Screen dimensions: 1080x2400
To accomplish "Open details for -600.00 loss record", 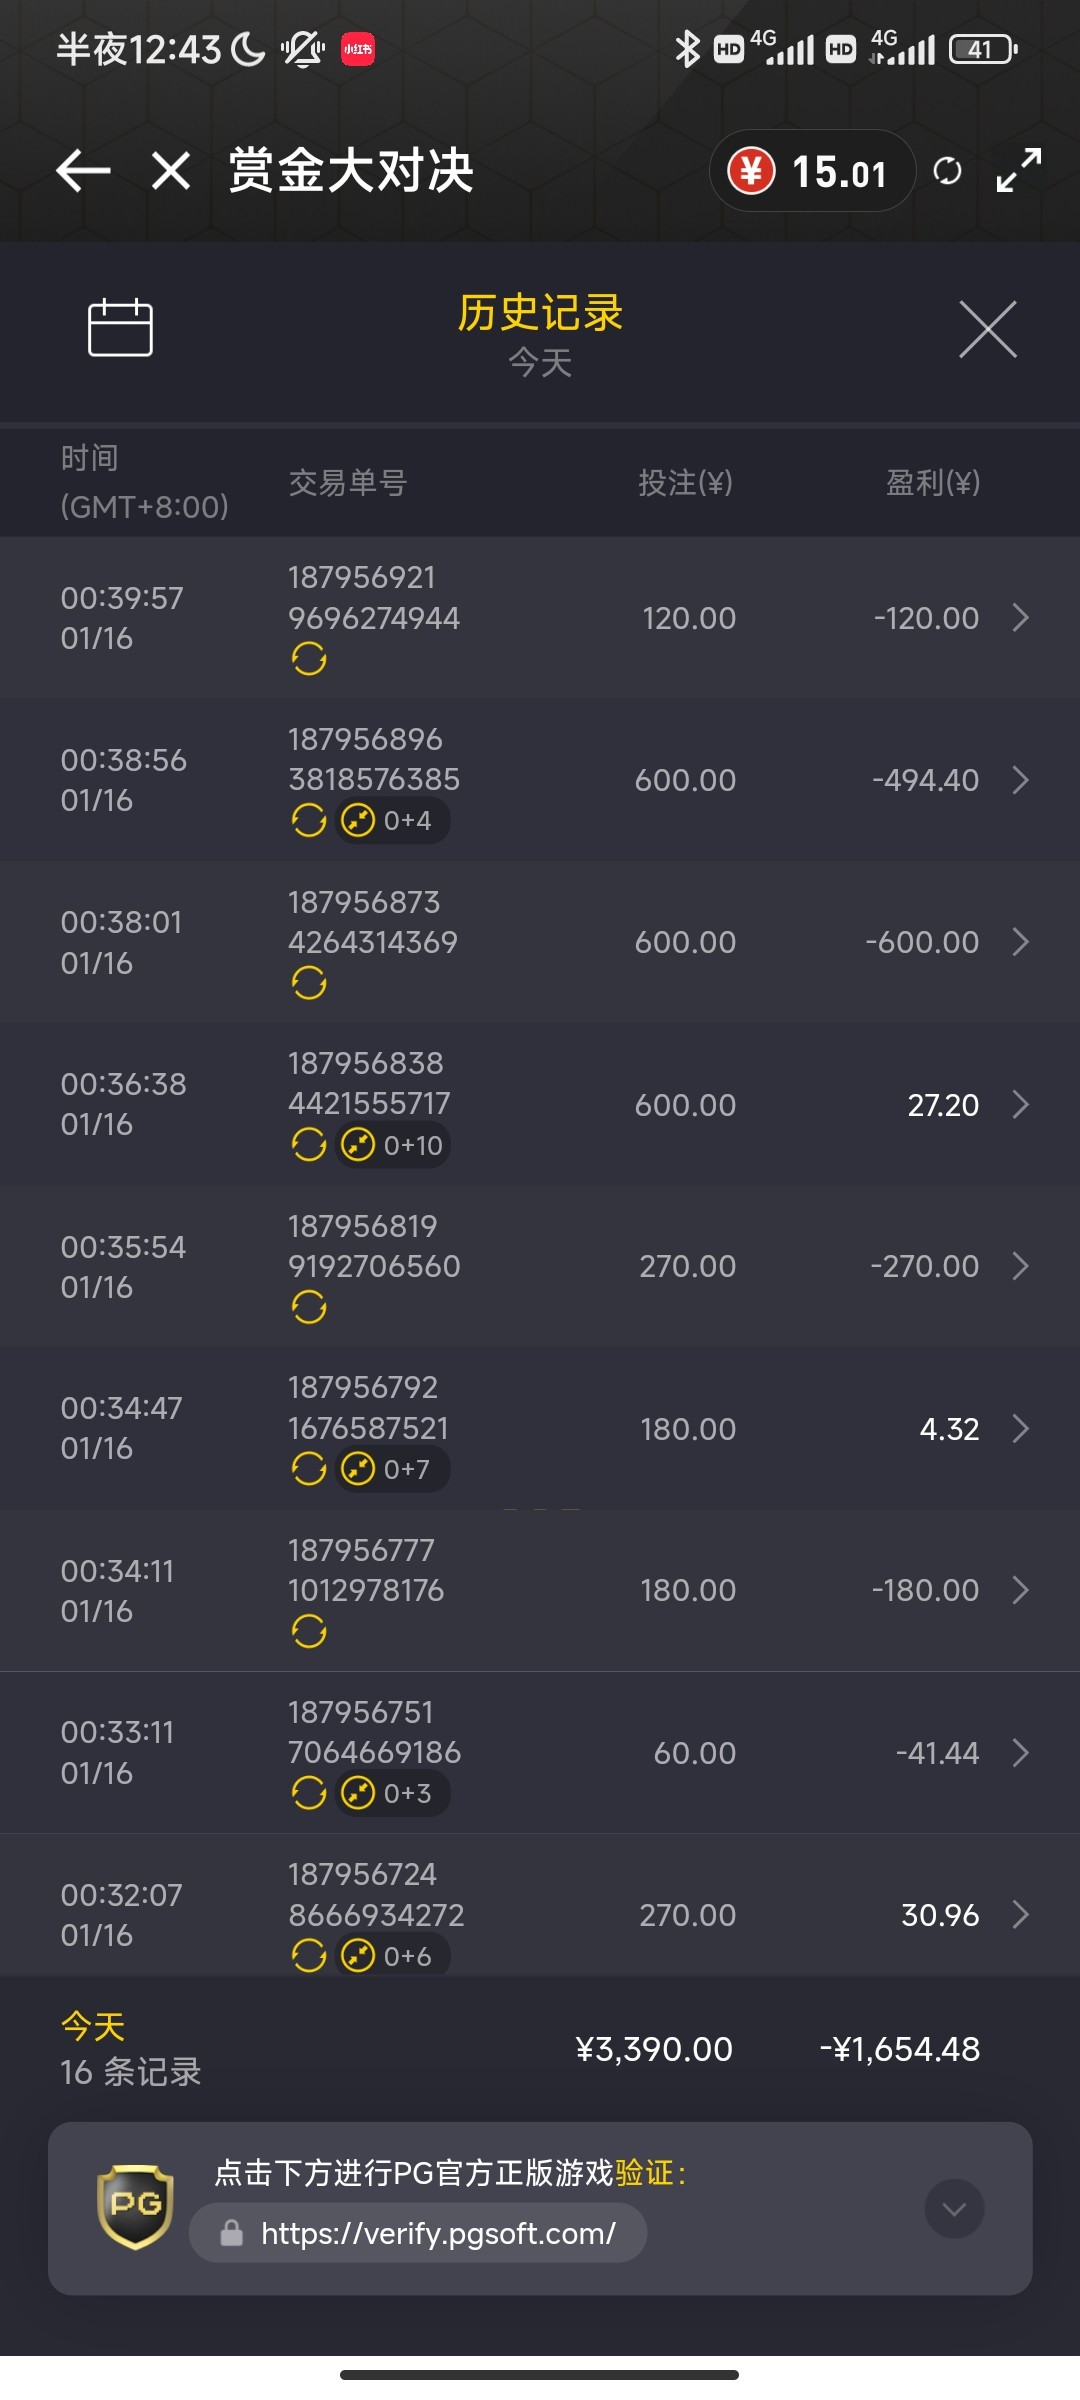I will pos(1020,942).
